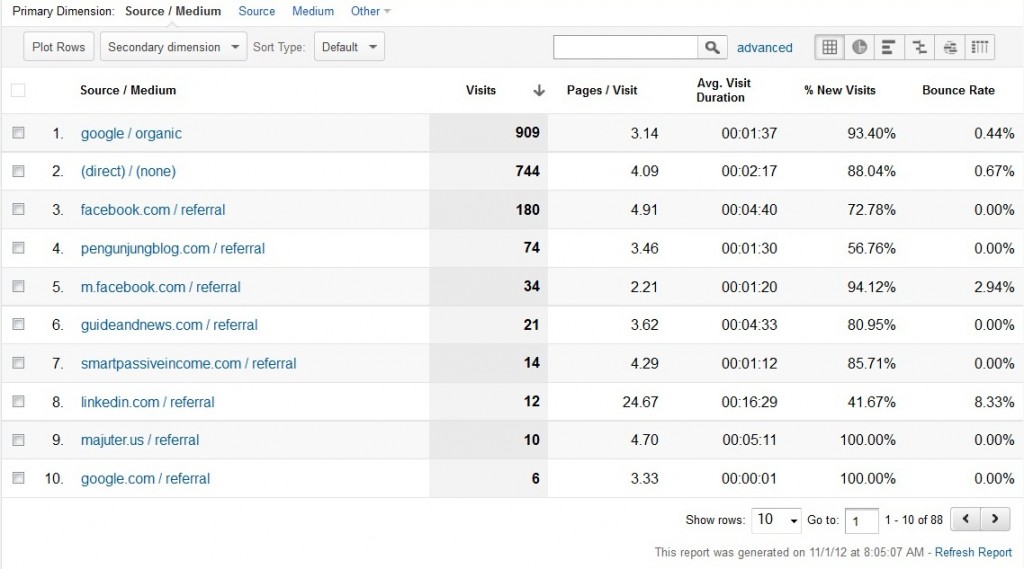1024x569 pixels.
Task: Select the 8.33% bounce rate cell
Action: [994, 402]
